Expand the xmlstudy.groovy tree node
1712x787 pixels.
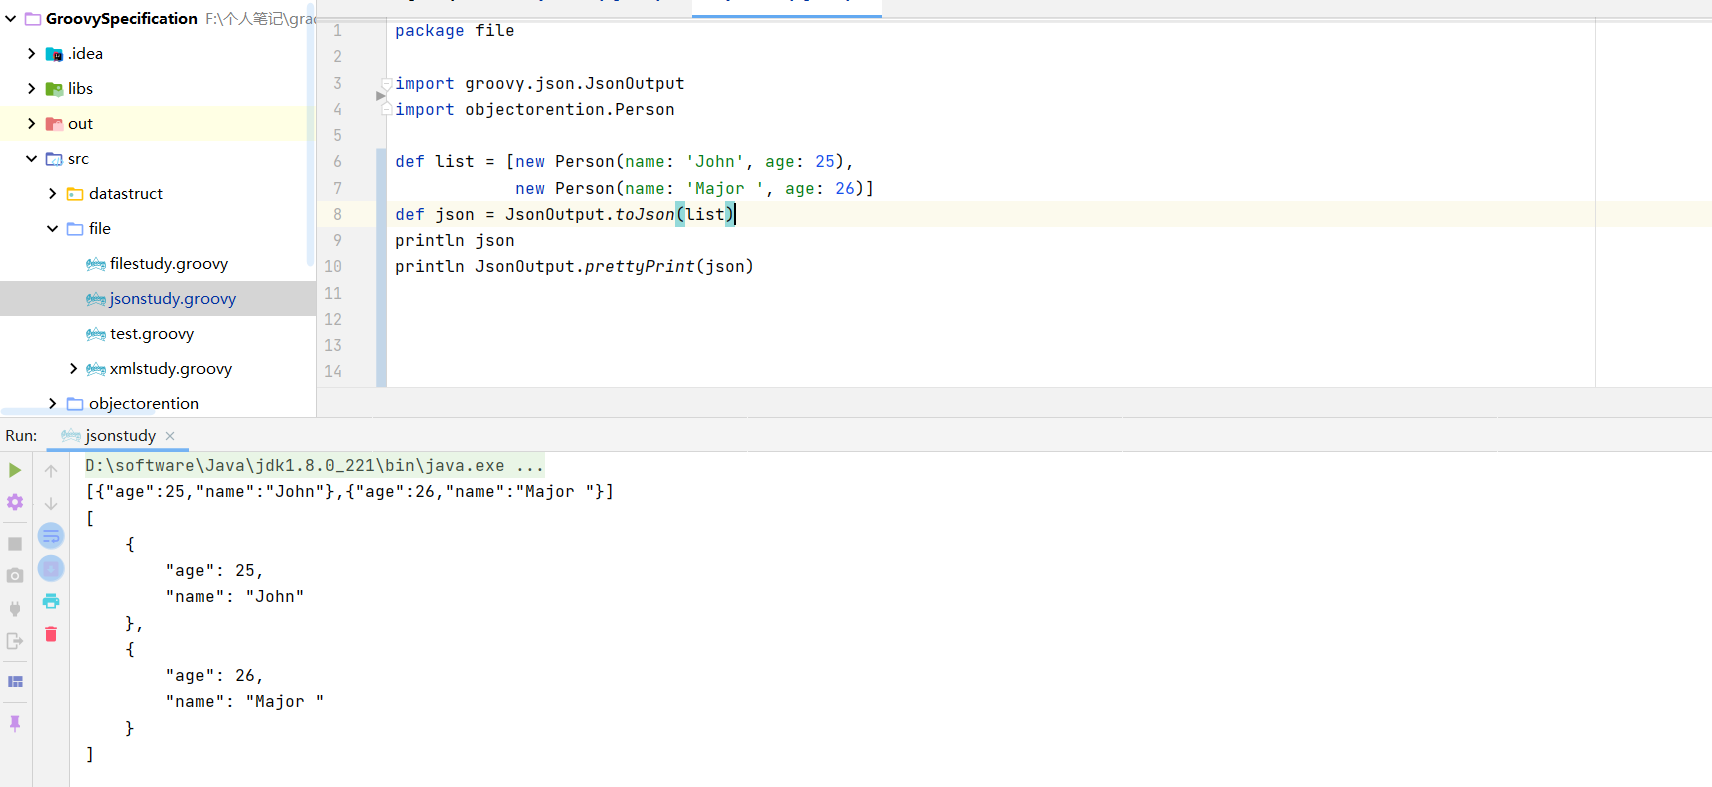click(73, 369)
